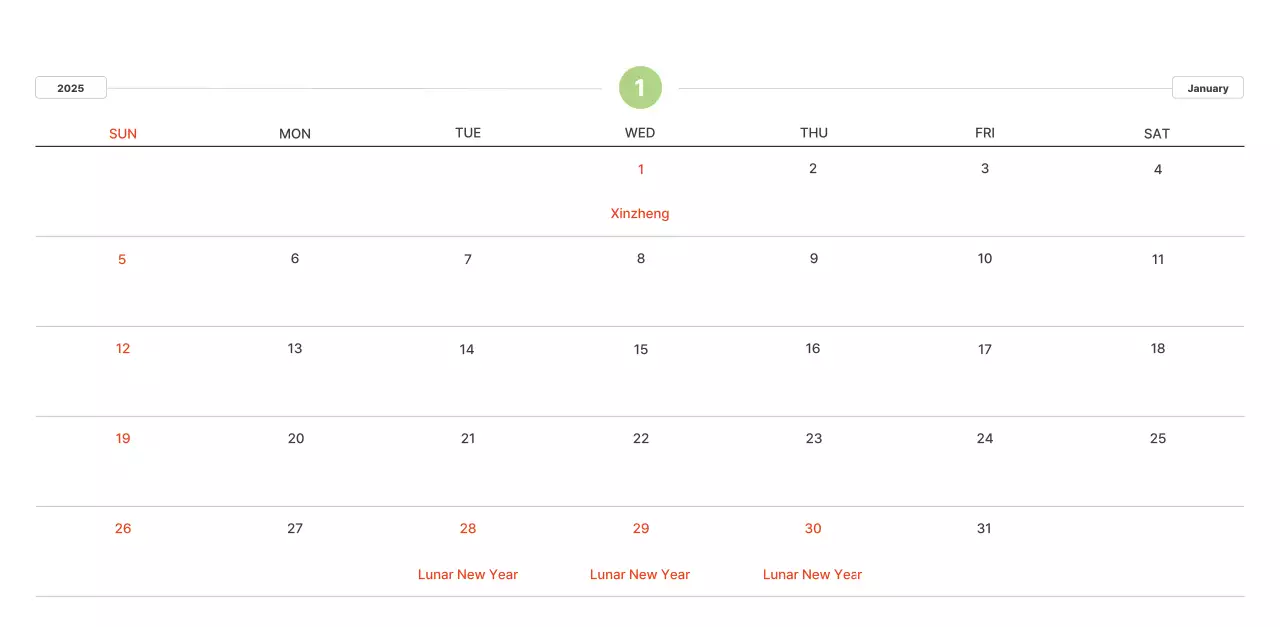
Task: Pick January 10 in the calendar
Action: 985,259
